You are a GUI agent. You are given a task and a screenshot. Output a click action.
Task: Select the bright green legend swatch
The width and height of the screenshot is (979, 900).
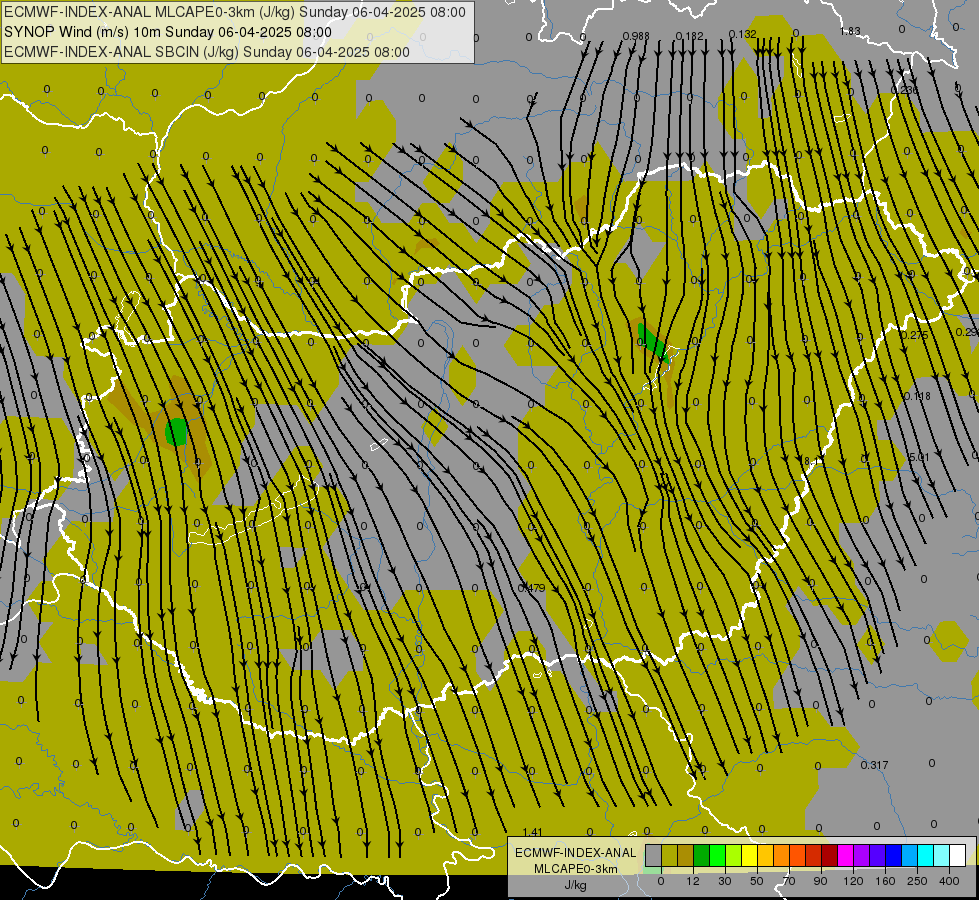tap(717, 855)
